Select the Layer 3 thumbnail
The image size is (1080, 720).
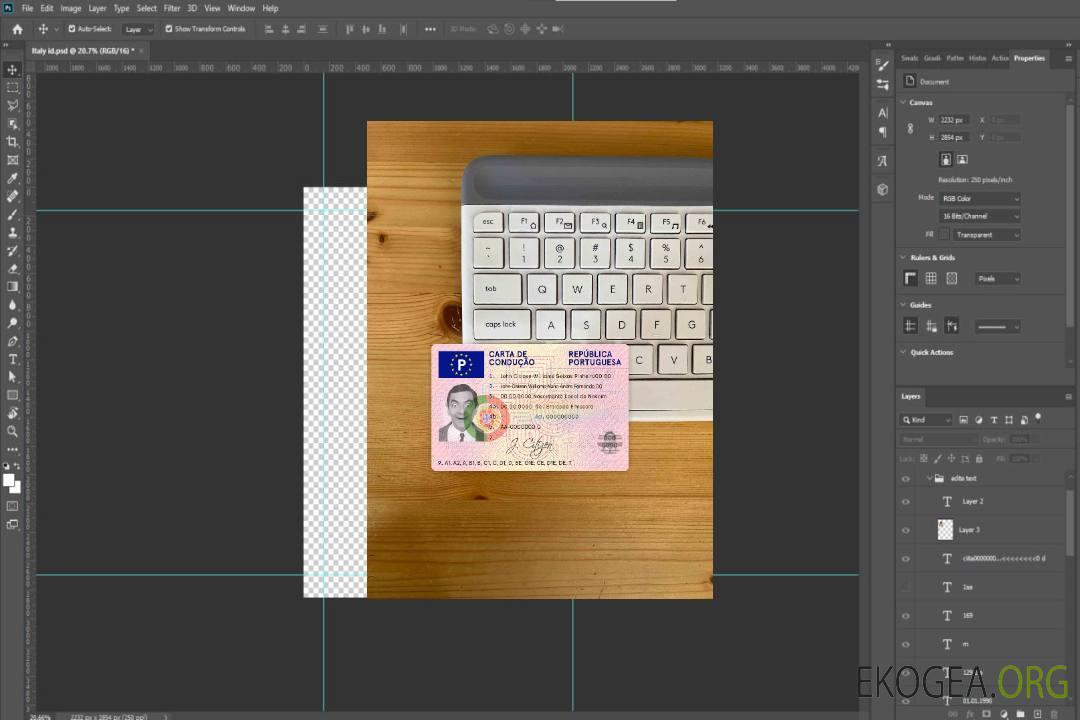(x=945, y=530)
